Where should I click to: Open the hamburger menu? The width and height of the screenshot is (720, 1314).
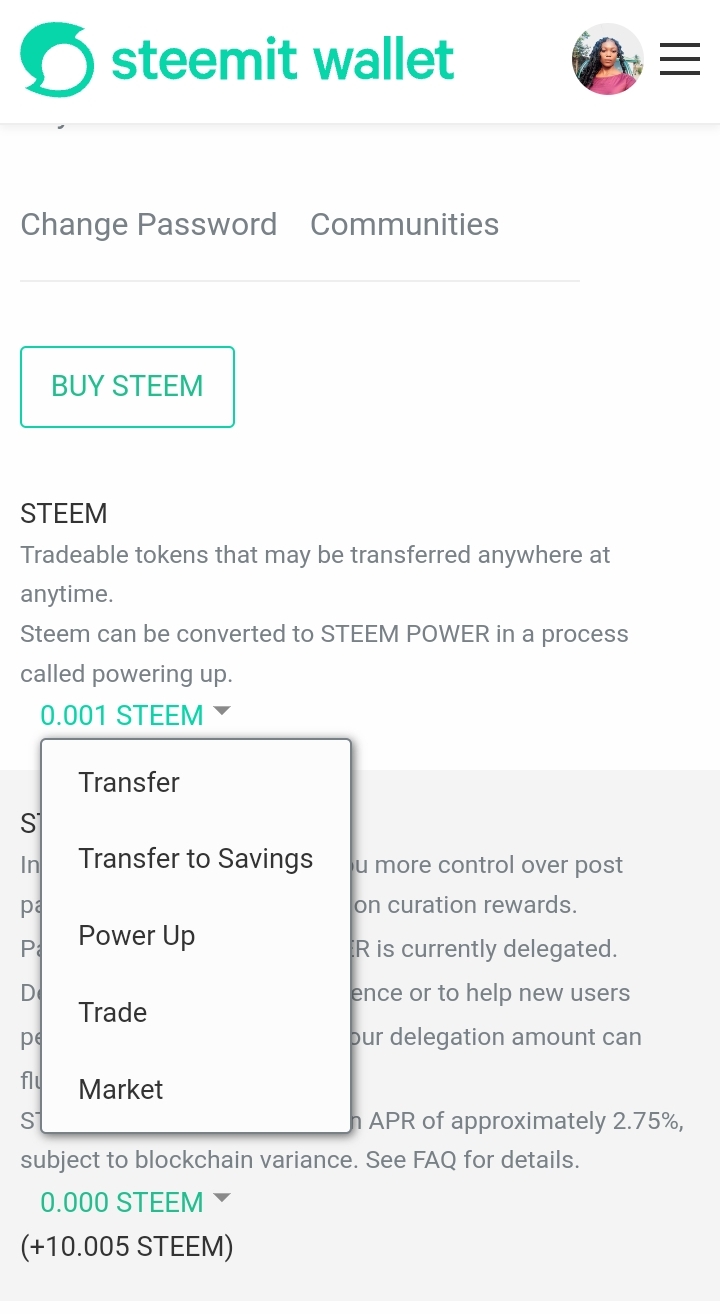pyautogui.click(x=680, y=59)
